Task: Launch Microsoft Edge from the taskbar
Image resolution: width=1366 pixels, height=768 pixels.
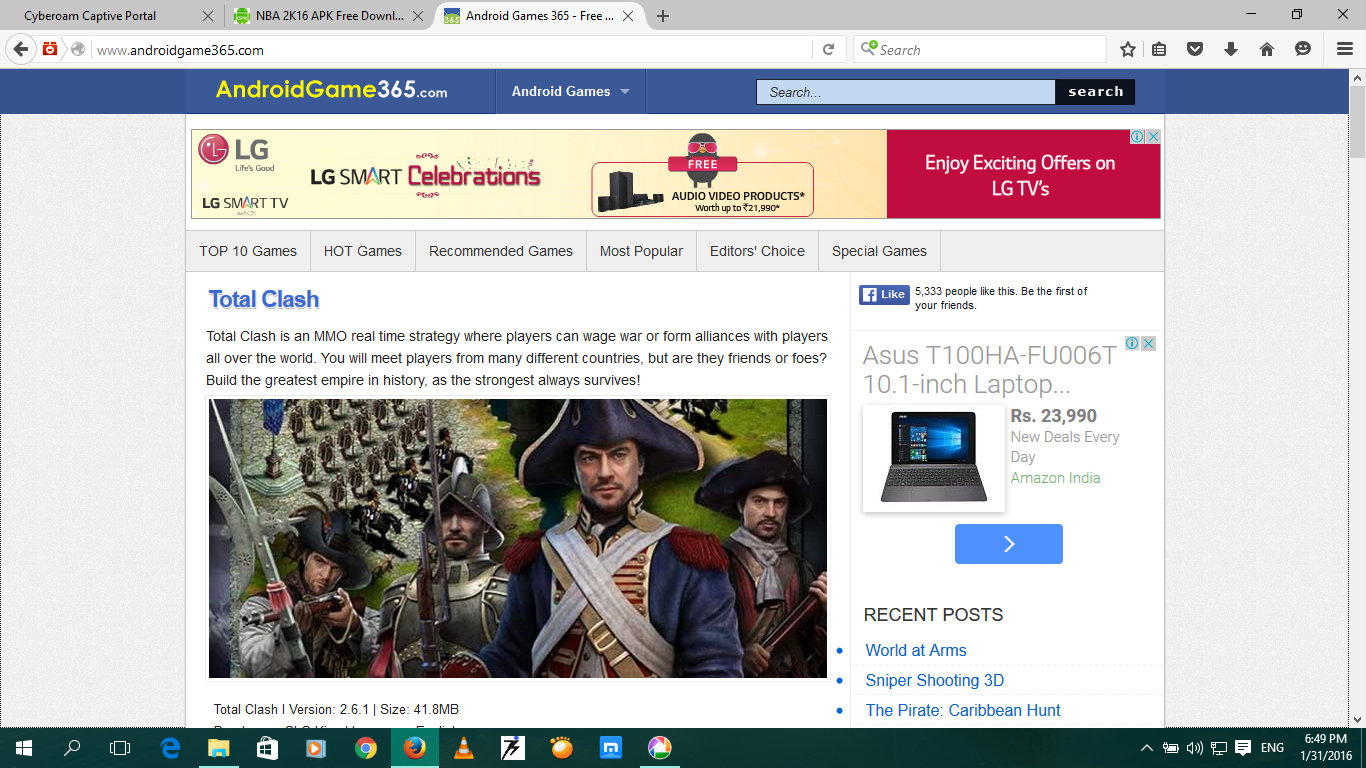Action: pyautogui.click(x=170, y=748)
